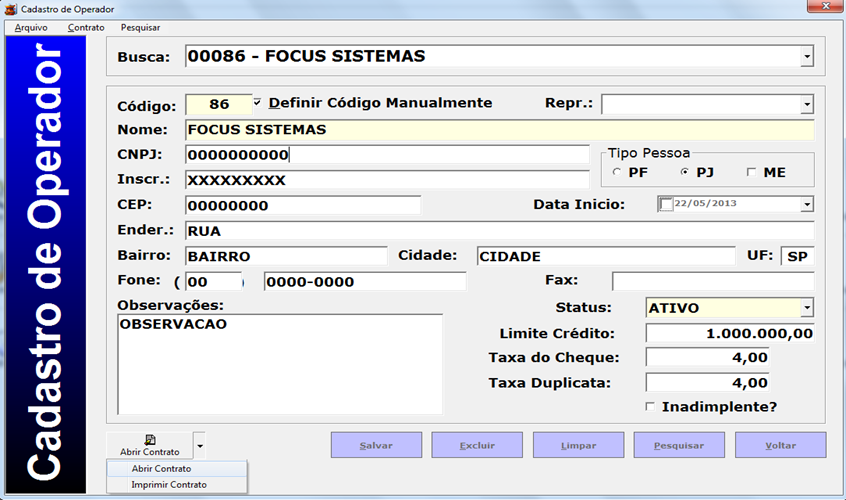Close the Cadastro de Operador window

pyautogui.click(x=825, y=6)
